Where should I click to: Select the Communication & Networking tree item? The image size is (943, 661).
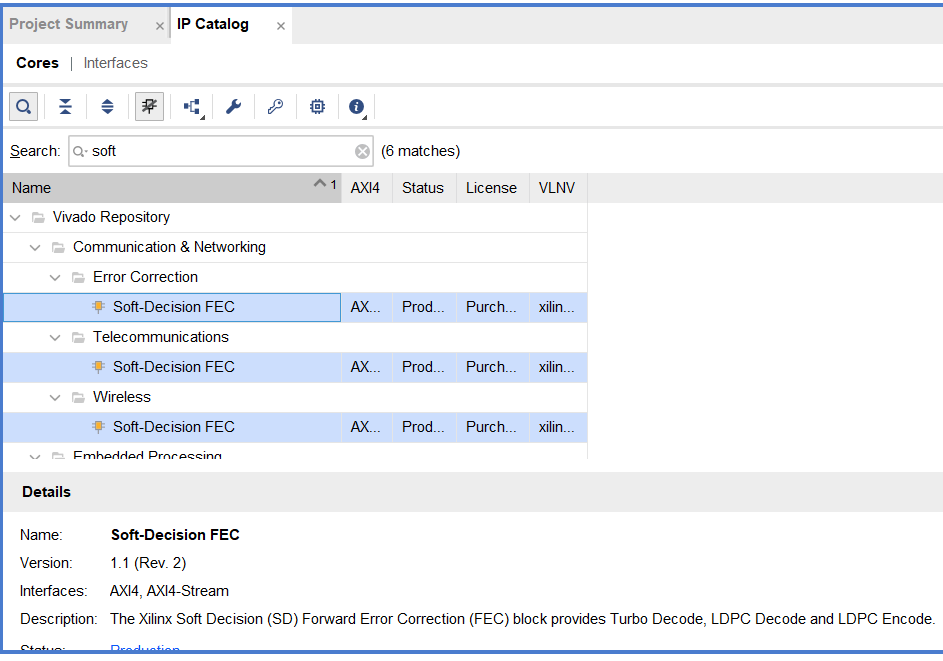[x=169, y=247]
